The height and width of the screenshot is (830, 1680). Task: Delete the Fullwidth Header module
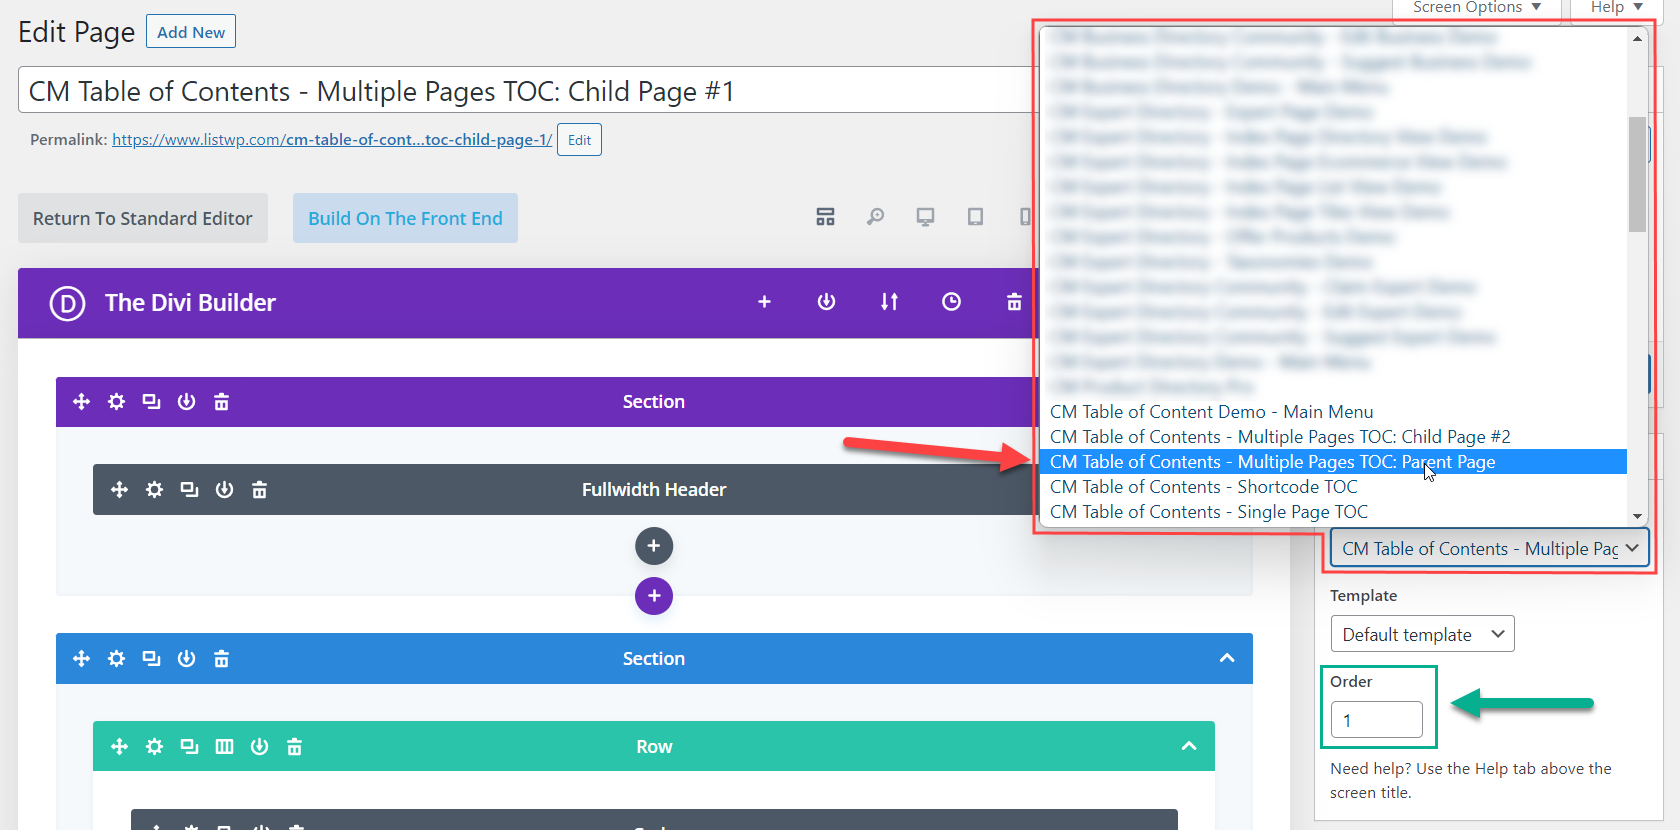[259, 490]
